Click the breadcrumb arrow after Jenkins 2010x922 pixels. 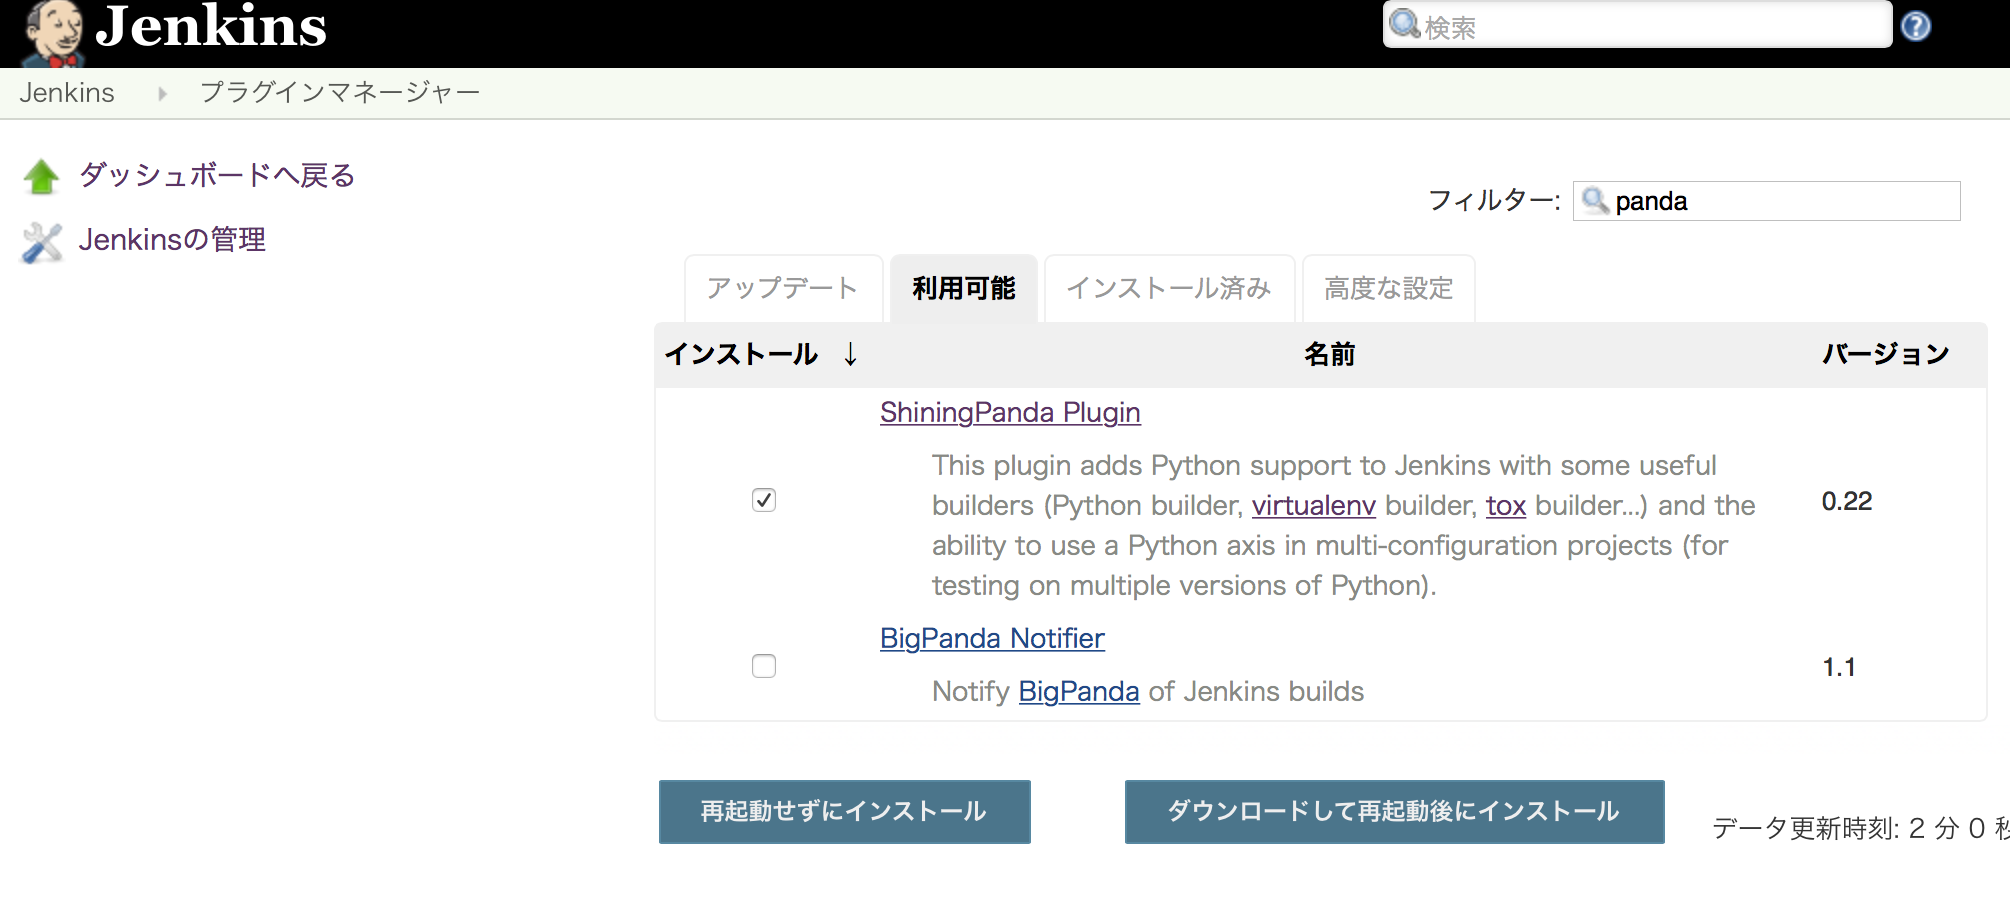[x=160, y=92]
